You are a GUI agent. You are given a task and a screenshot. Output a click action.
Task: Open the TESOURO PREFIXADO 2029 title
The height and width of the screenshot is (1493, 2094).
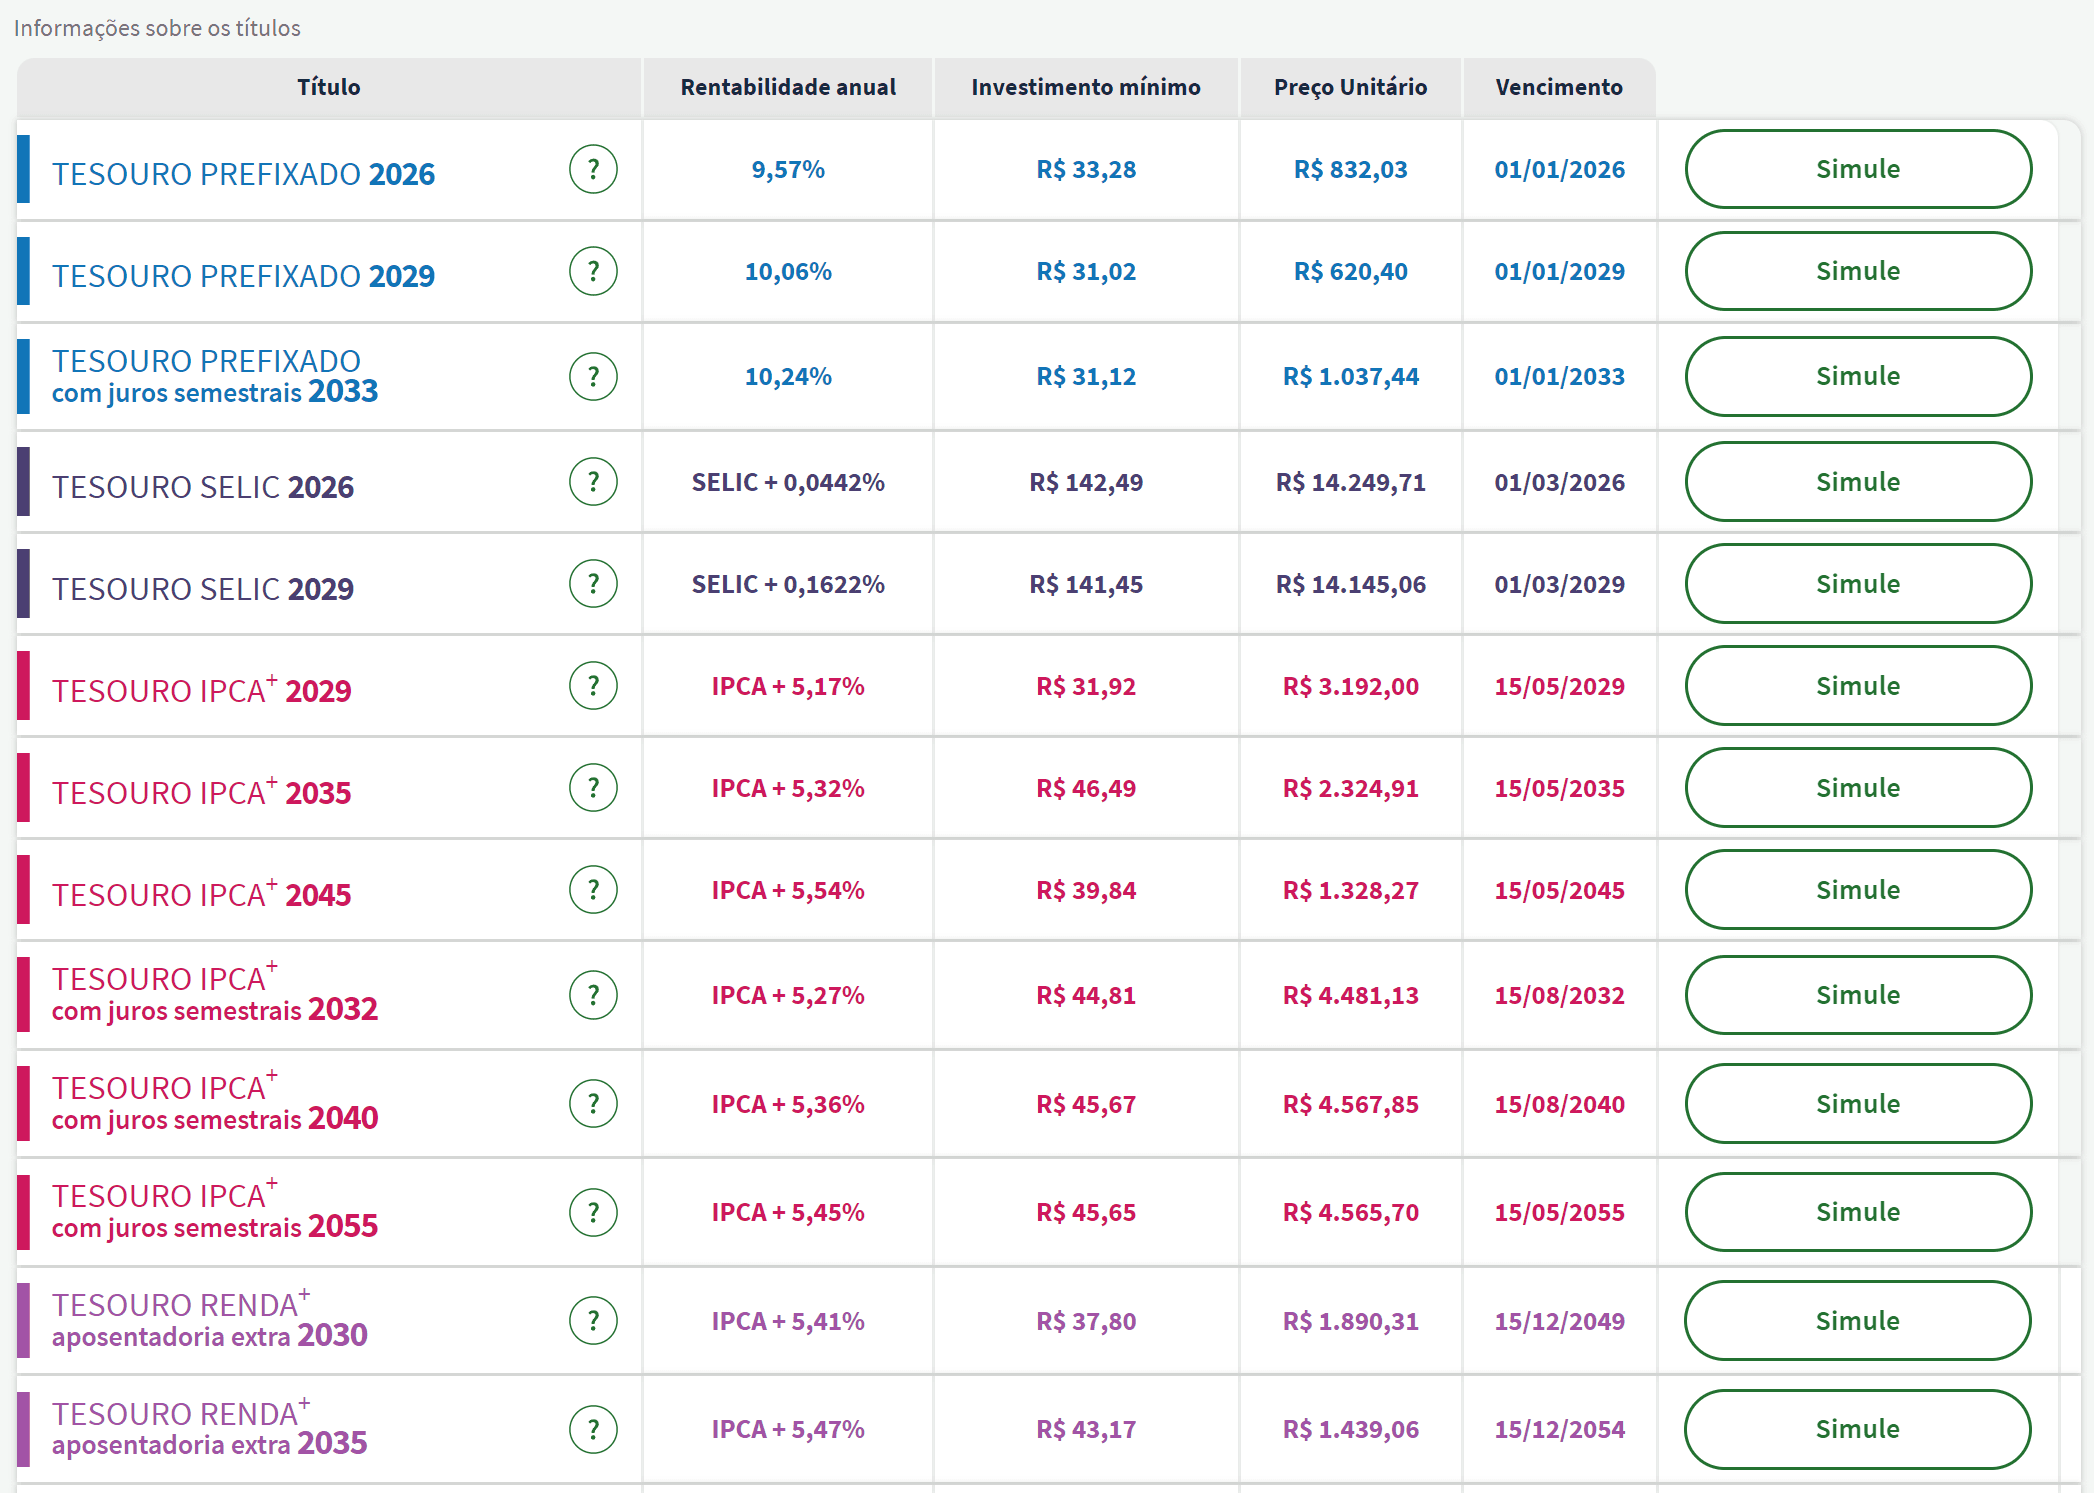243,276
